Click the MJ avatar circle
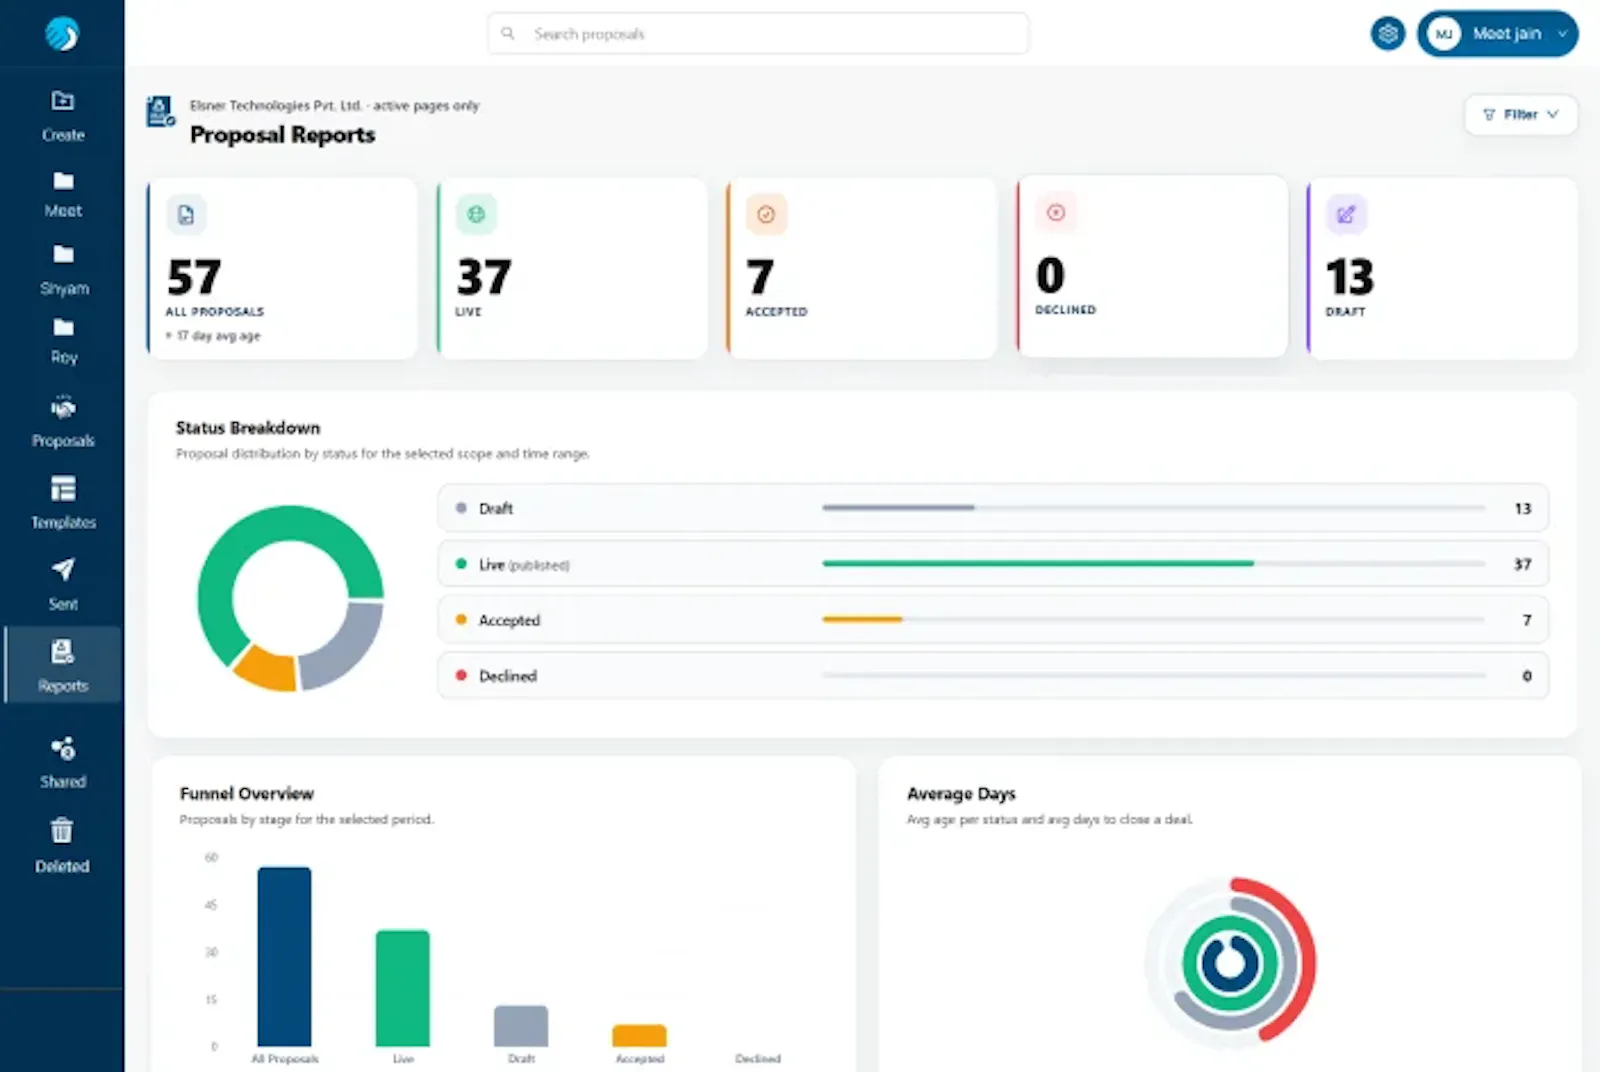Screen dimensions: 1600x1072 tap(1444, 34)
